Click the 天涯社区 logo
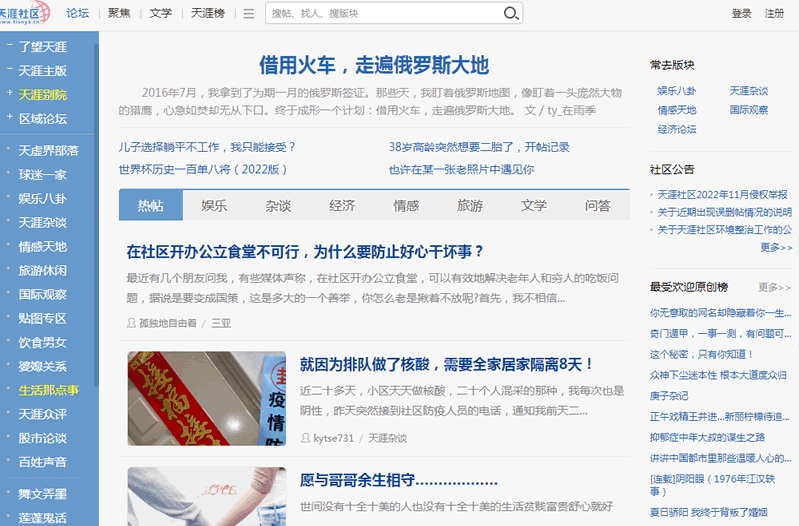799x526 pixels. pyautogui.click(x=26, y=13)
